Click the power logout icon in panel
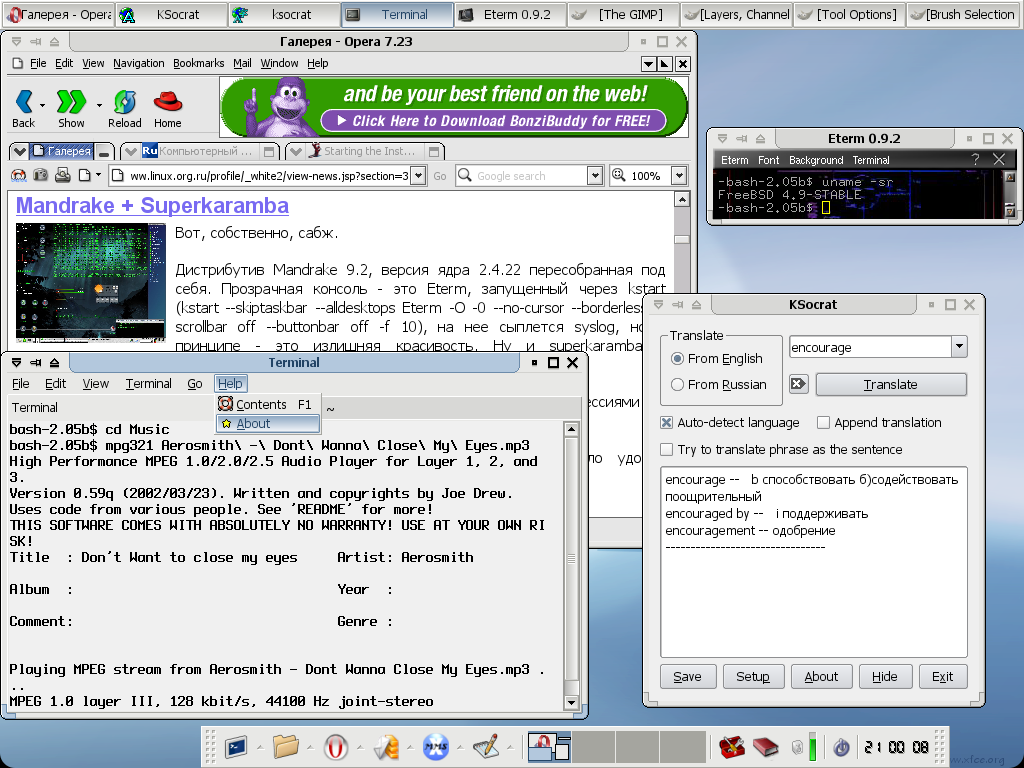 pyautogui.click(x=842, y=747)
